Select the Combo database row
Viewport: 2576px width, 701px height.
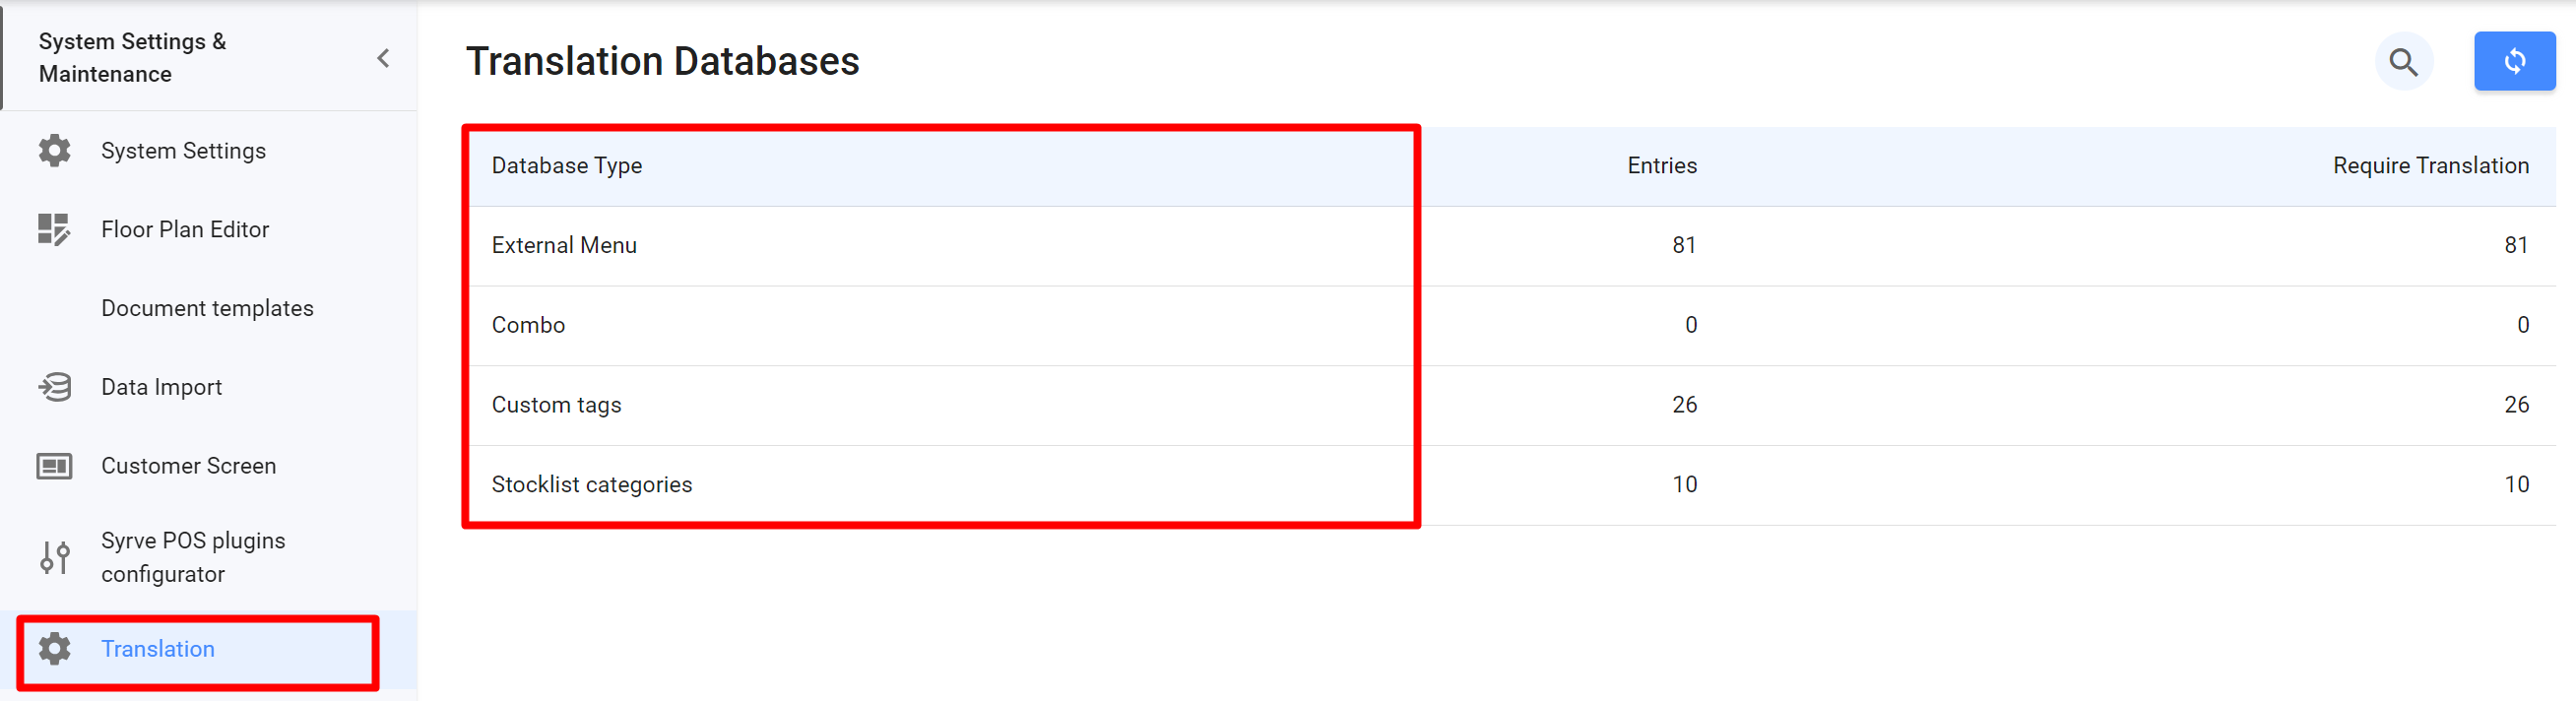[x=528, y=325]
